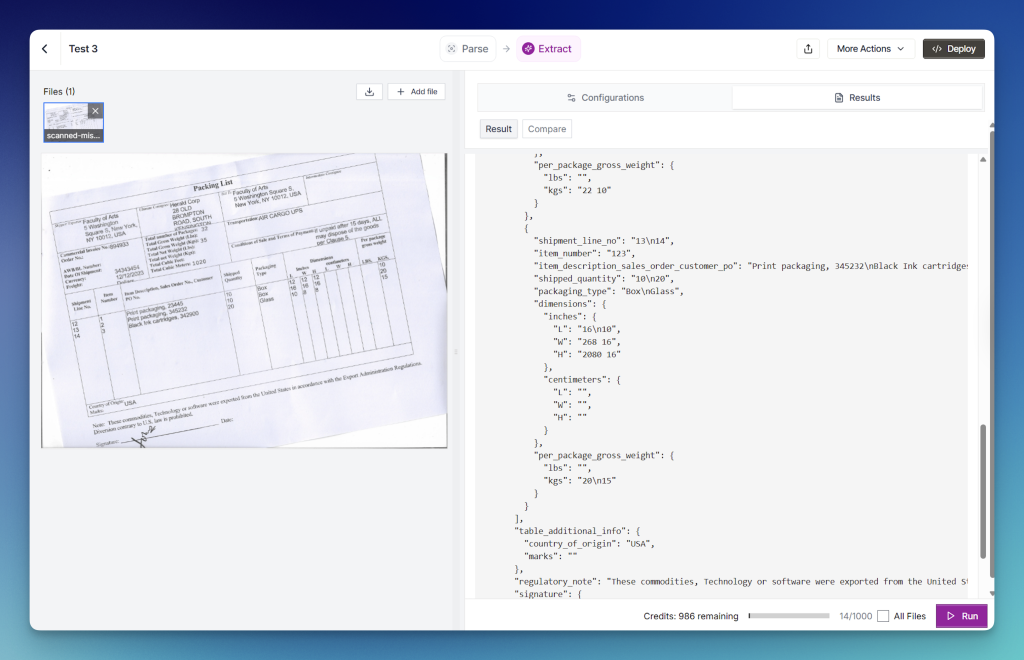Viewport: 1024px width, 660px height.
Task: Open the More Actions dropdown
Action: click(x=870, y=49)
